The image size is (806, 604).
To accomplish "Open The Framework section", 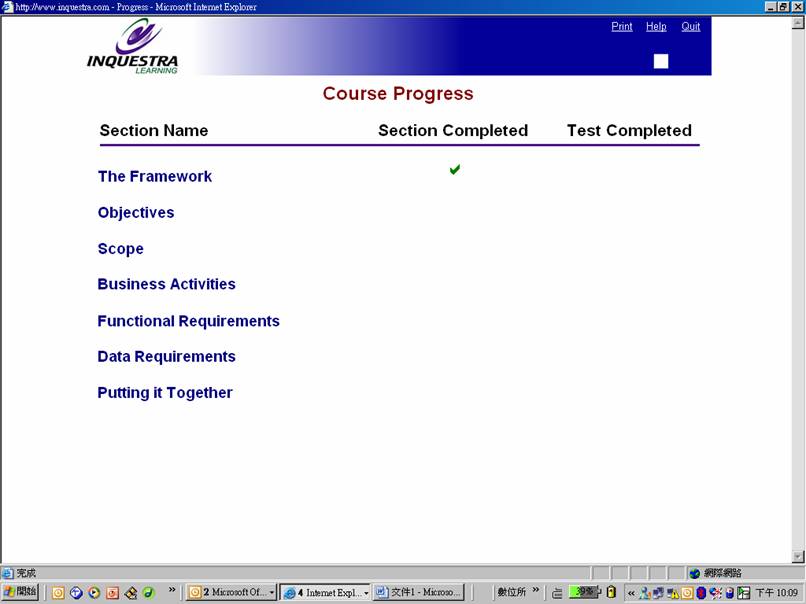I will point(155,176).
